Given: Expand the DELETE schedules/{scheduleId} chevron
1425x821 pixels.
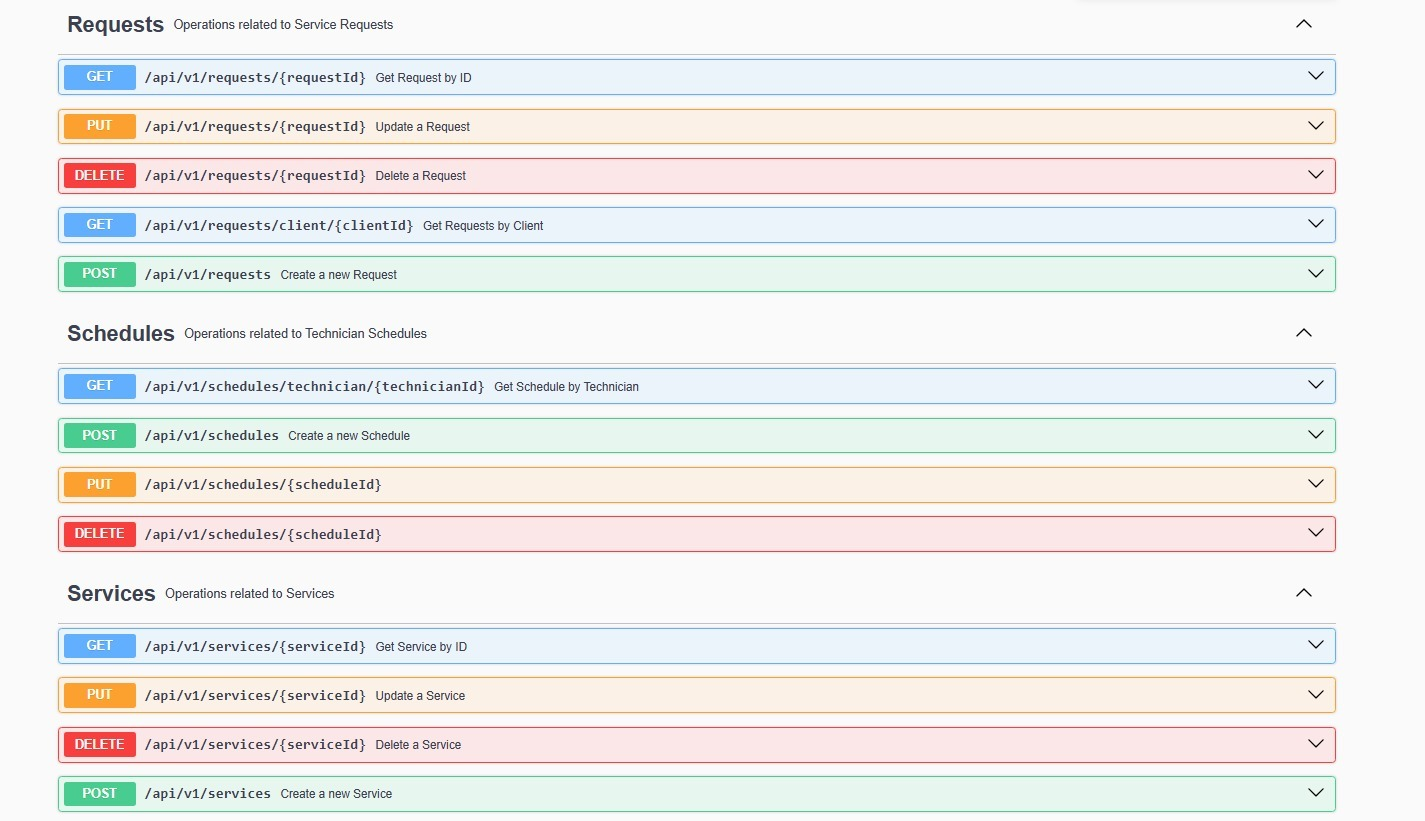Looking at the screenshot, I should (1316, 533).
